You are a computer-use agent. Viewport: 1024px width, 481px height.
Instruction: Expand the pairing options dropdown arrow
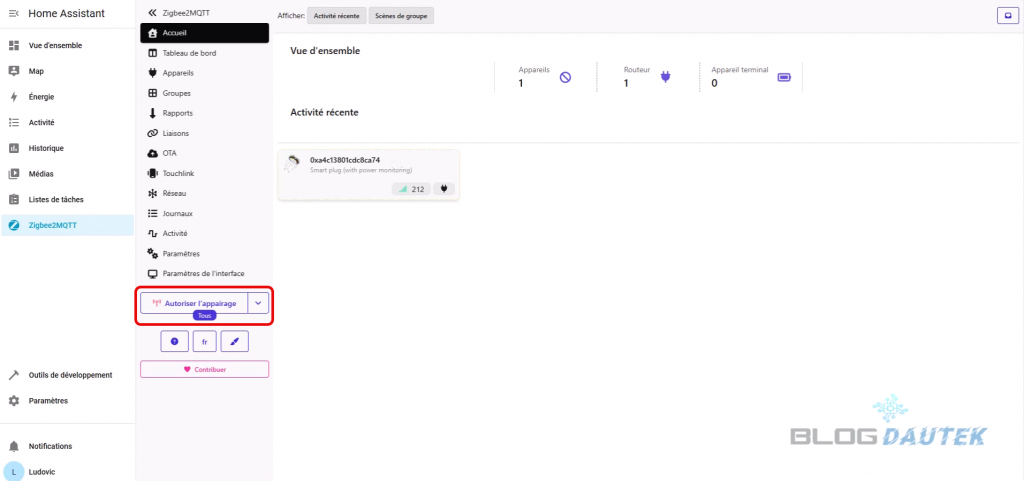(258, 303)
